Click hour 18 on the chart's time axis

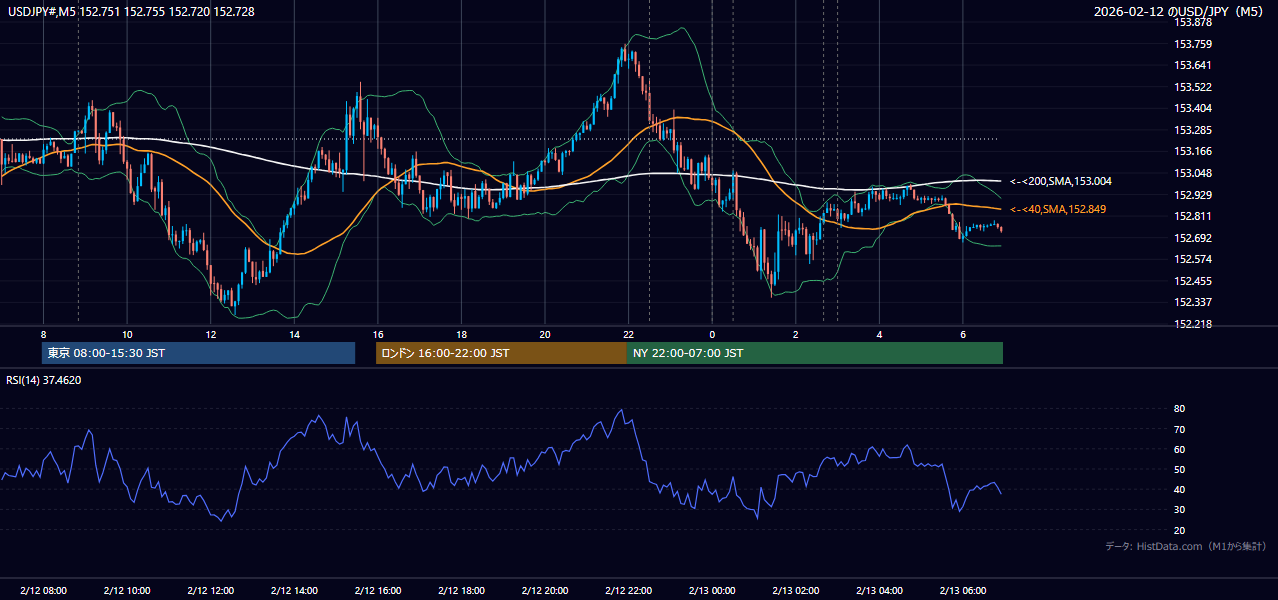click(461, 334)
